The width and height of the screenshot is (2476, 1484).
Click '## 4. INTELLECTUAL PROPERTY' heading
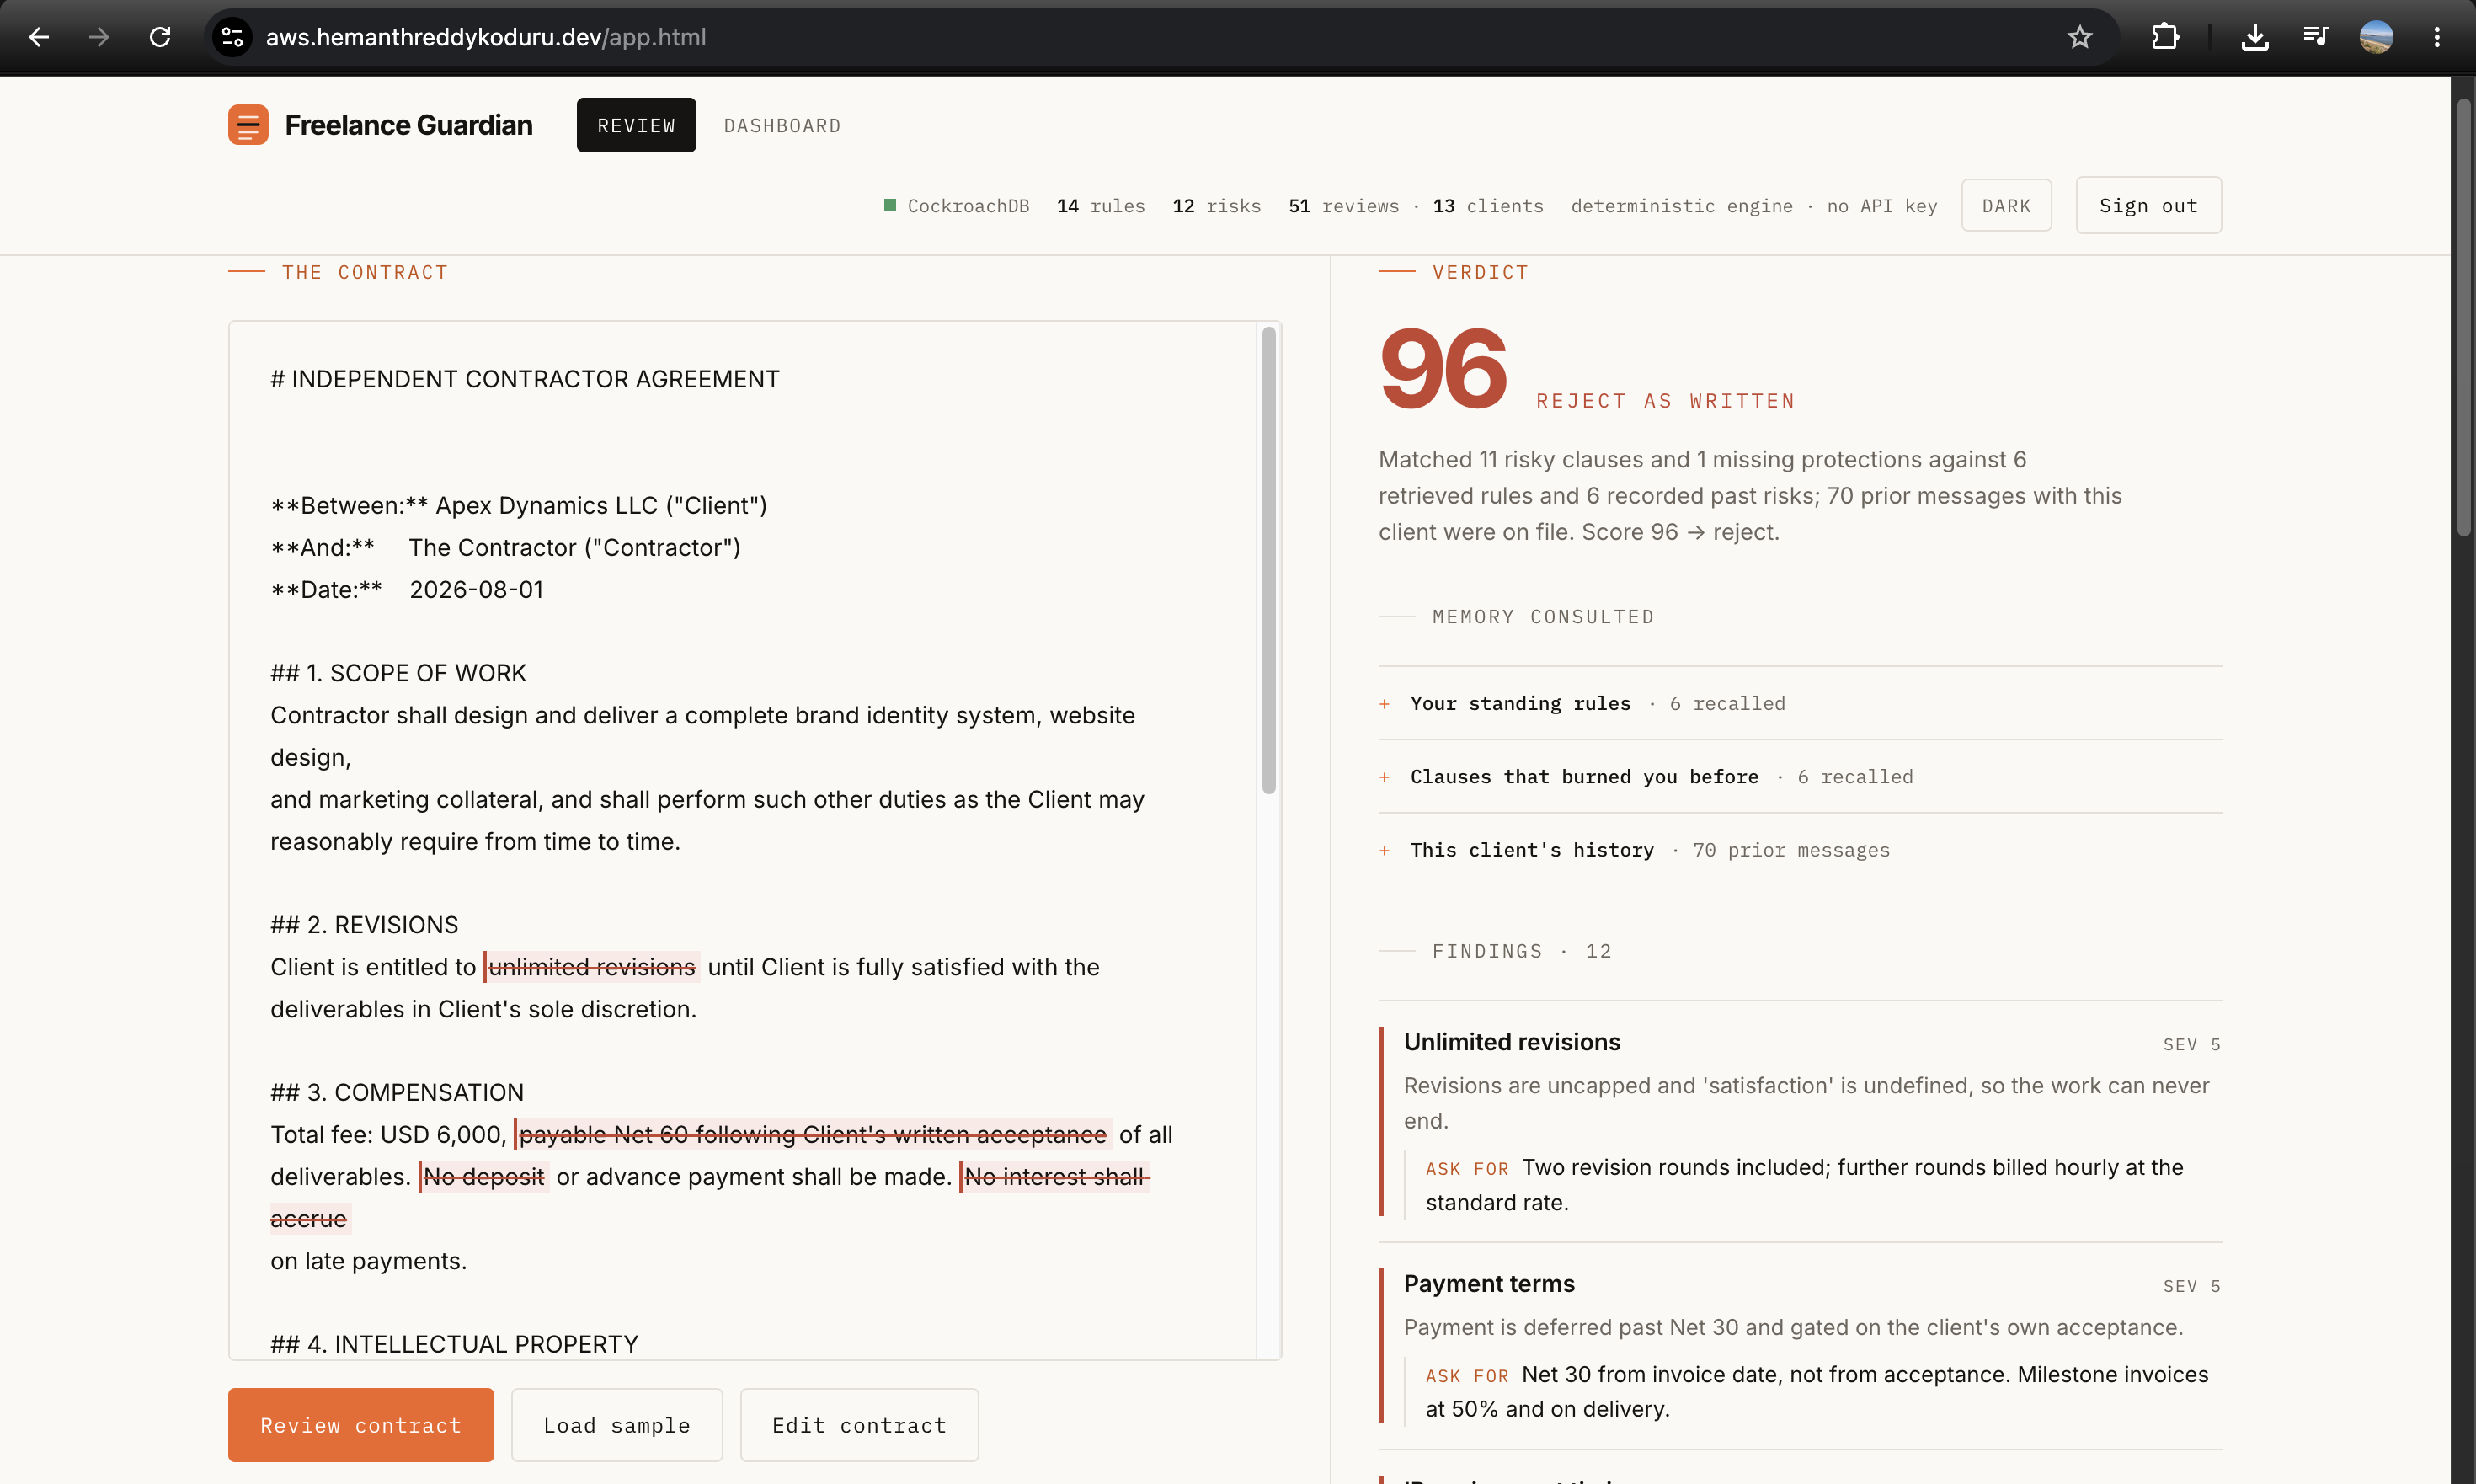pyautogui.click(x=454, y=1344)
